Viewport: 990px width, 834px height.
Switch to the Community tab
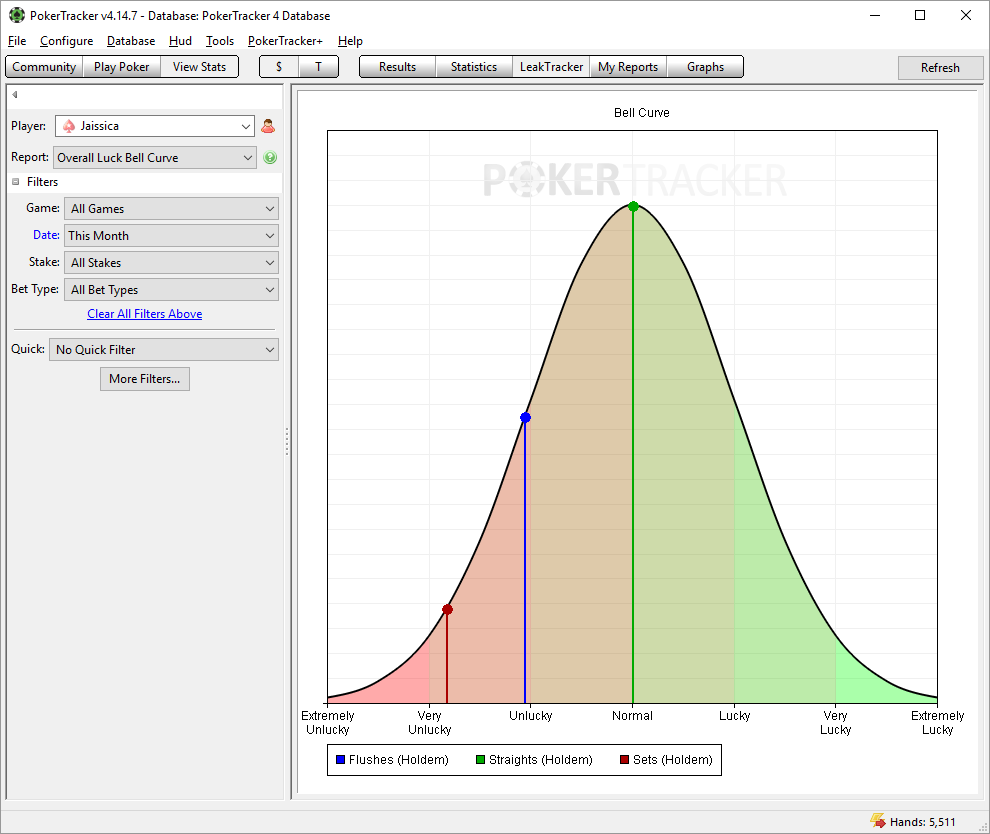(44, 67)
